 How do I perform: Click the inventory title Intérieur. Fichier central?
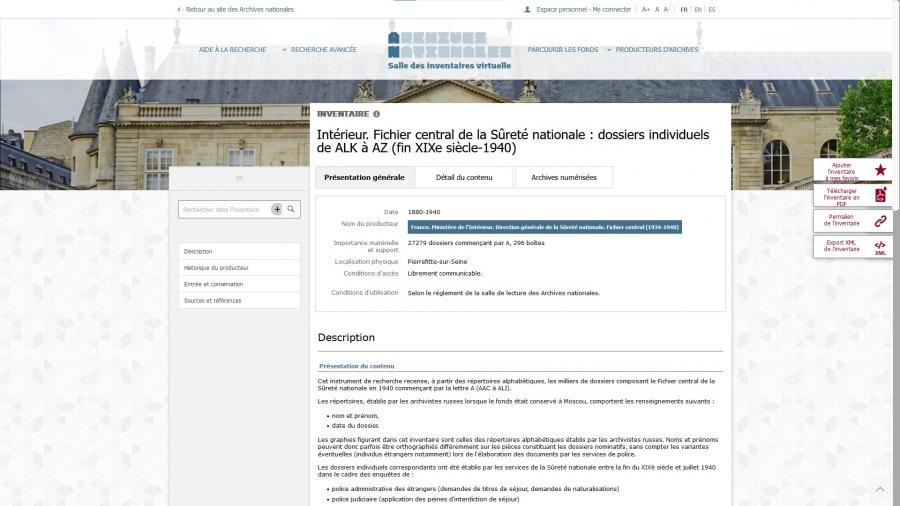tap(513, 141)
